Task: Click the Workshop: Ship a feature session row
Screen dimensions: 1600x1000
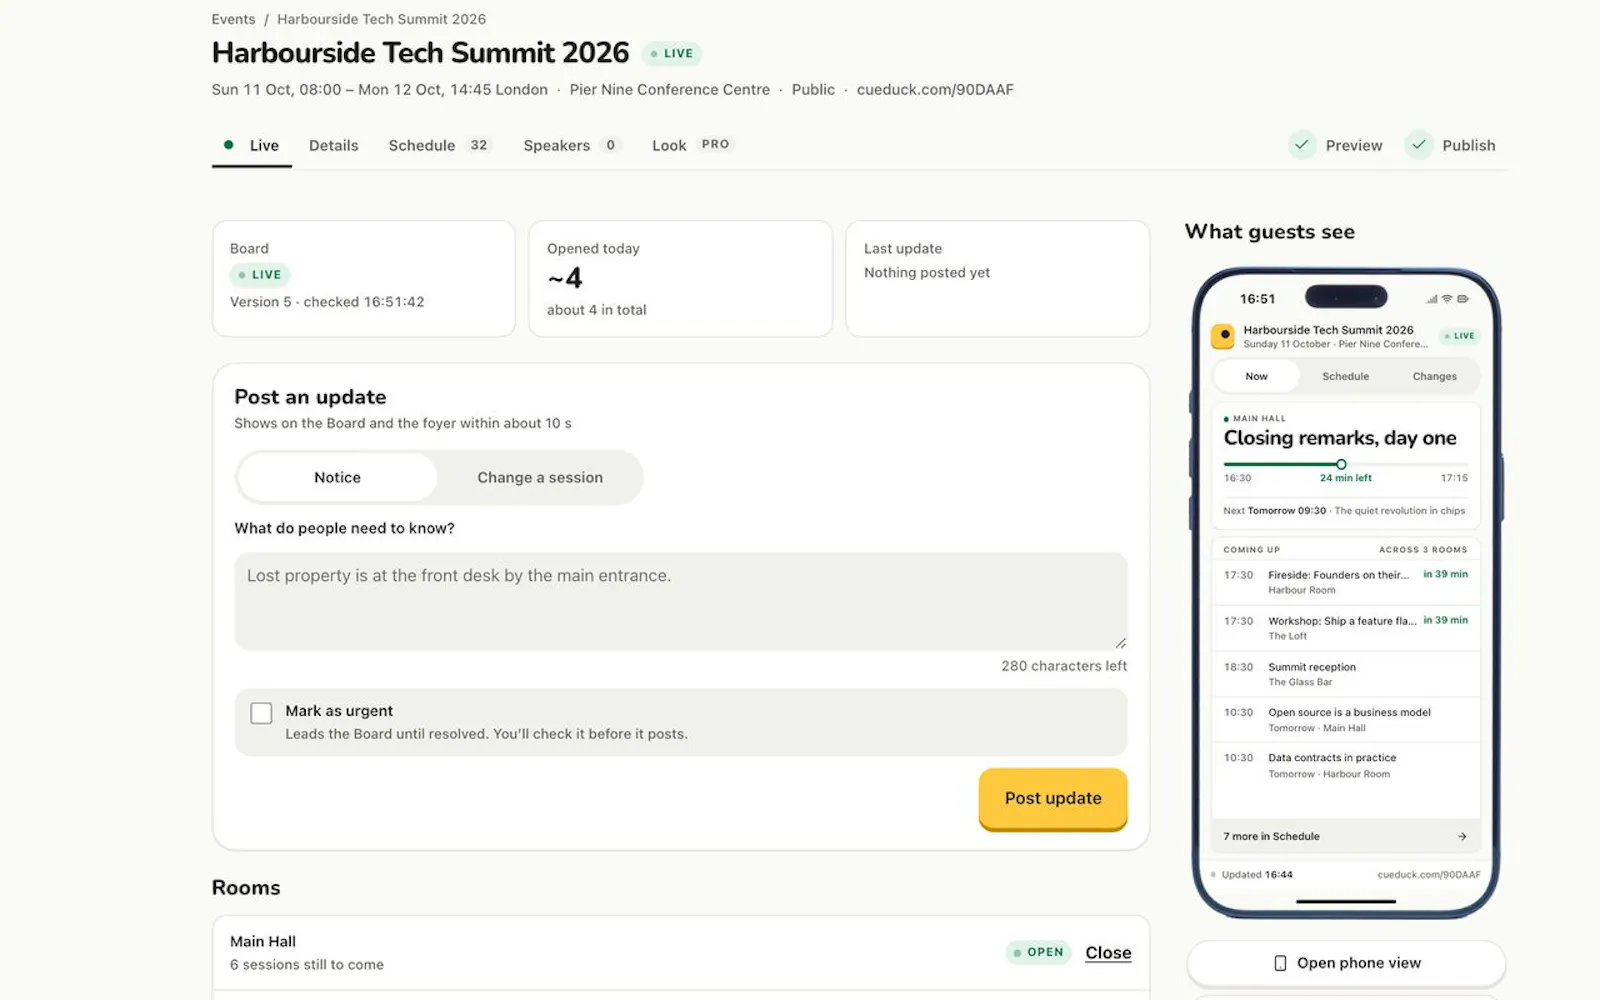Action: pyautogui.click(x=1345, y=628)
